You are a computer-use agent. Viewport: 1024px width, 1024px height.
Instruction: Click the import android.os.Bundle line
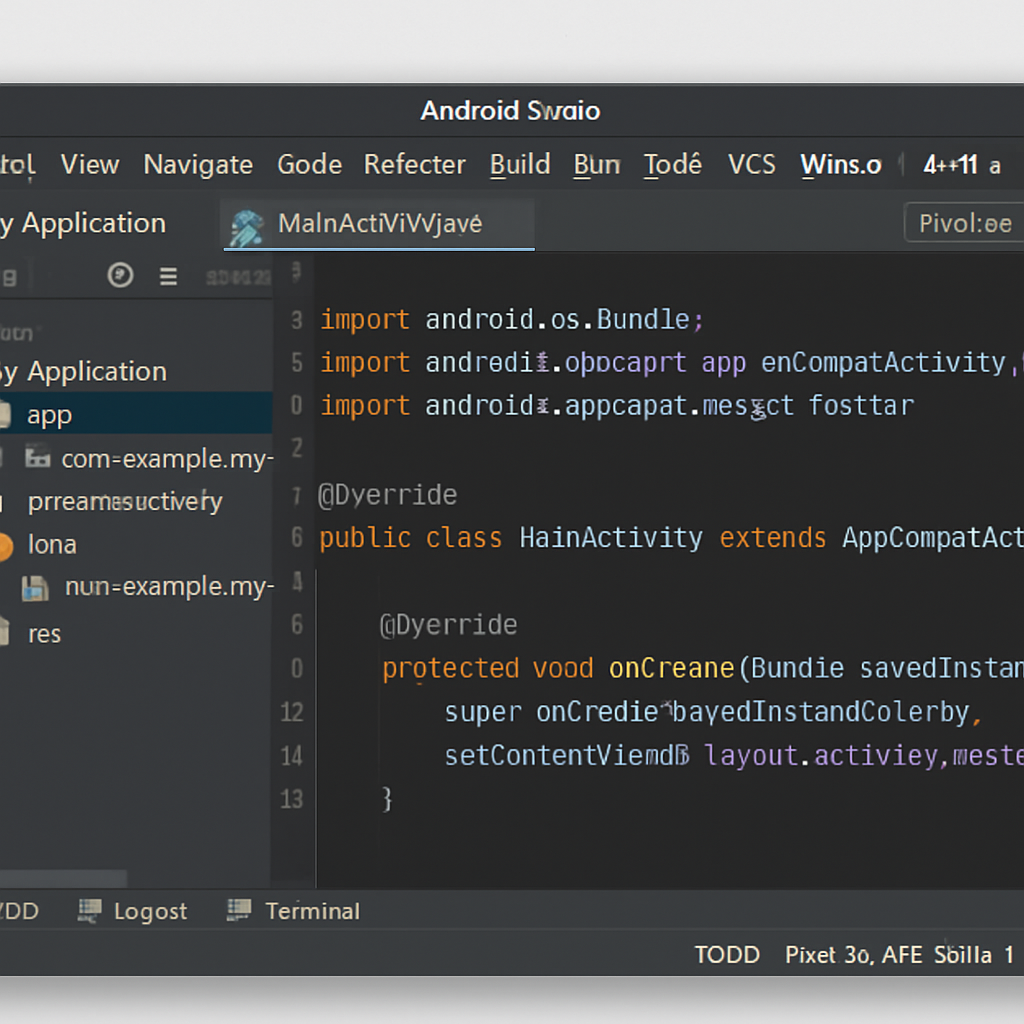(511, 320)
